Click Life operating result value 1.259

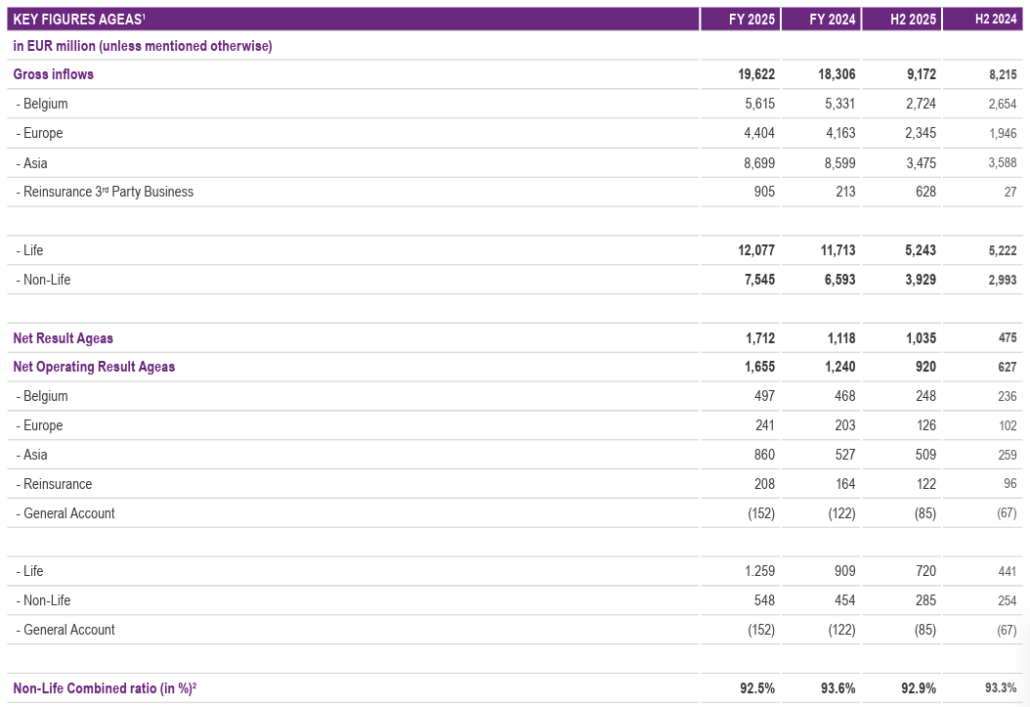(759, 571)
